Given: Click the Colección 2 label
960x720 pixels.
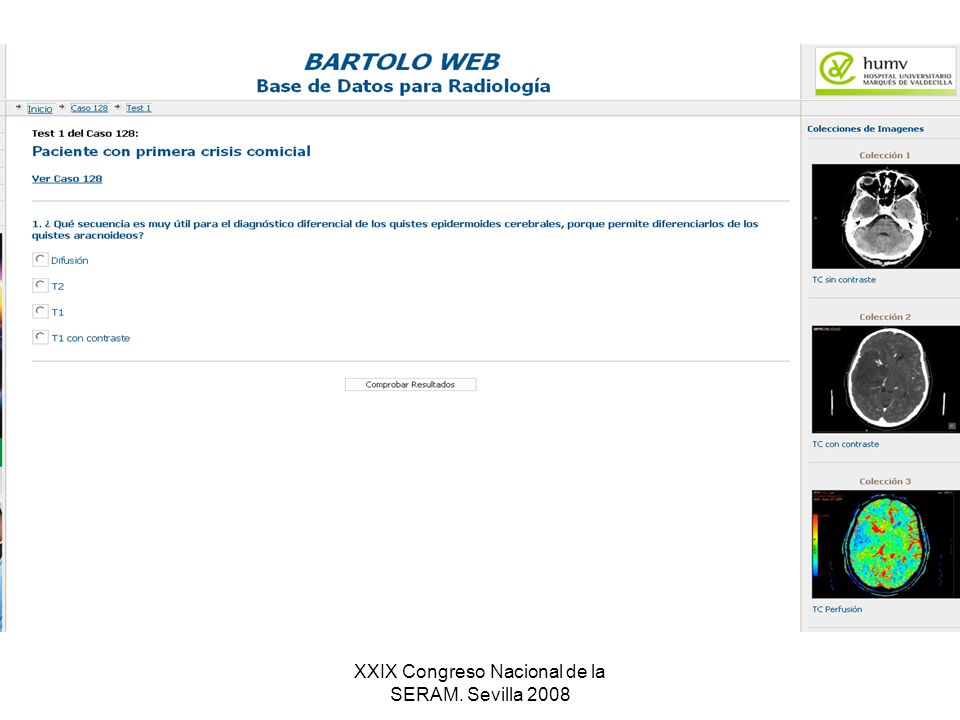Looking at the screenshot, I should 885,317.
